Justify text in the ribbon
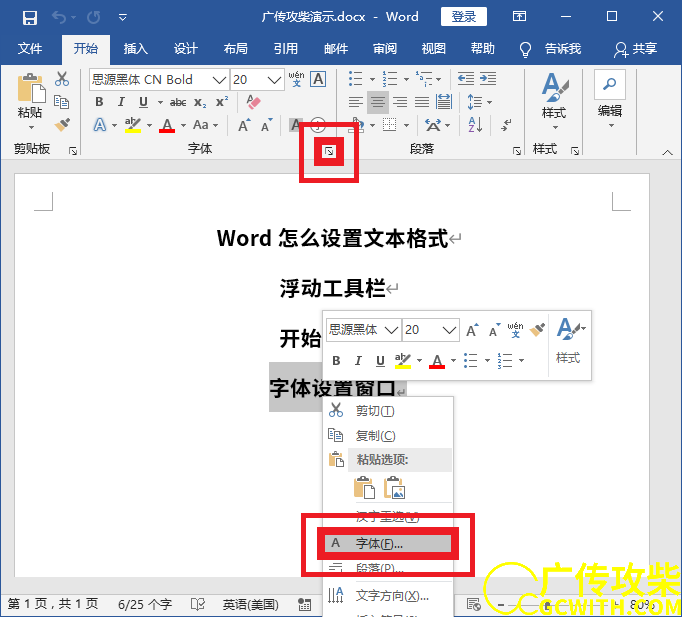 coord(421,102)
